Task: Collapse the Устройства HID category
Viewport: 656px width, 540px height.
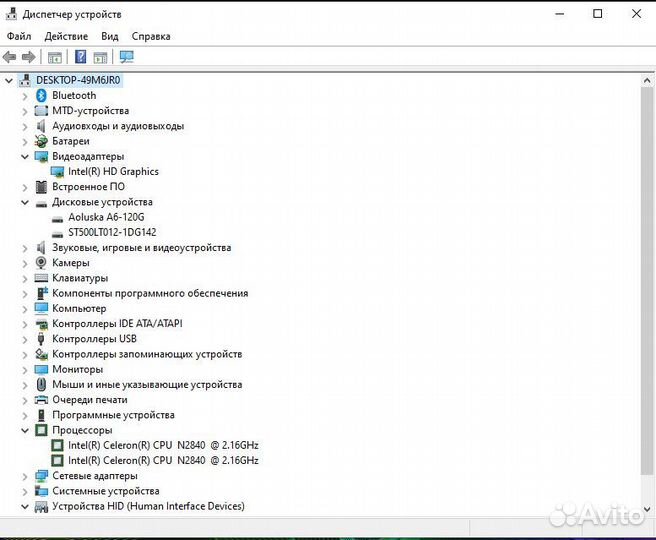Action: coord(25,507)
